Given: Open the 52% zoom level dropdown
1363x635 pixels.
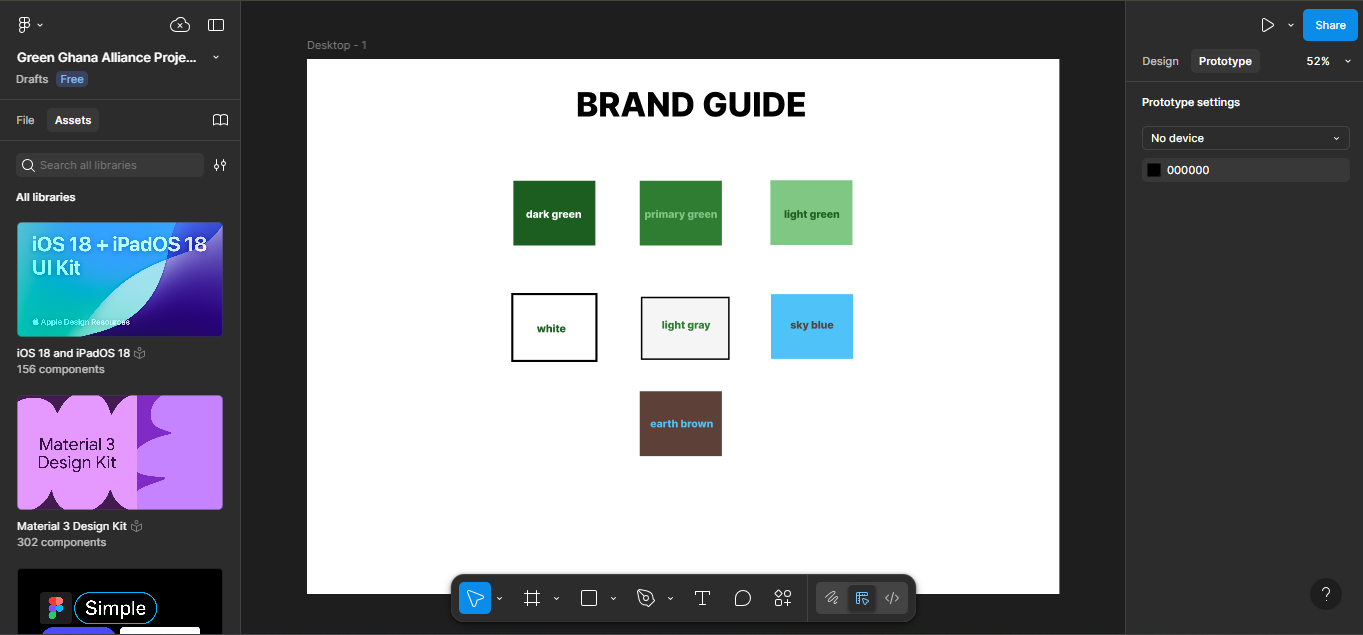Looking at the screenshot, I should [x=1327, y=61].
